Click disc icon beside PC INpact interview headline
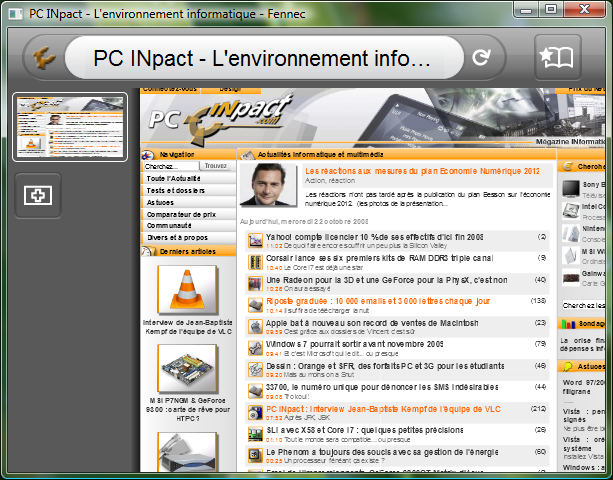The width and height of the screenshot is (613, 480). pos(255,413)
